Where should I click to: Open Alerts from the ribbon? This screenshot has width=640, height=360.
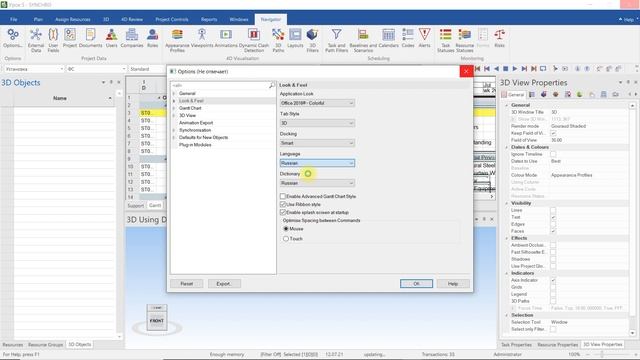click(x=424, y=38)
